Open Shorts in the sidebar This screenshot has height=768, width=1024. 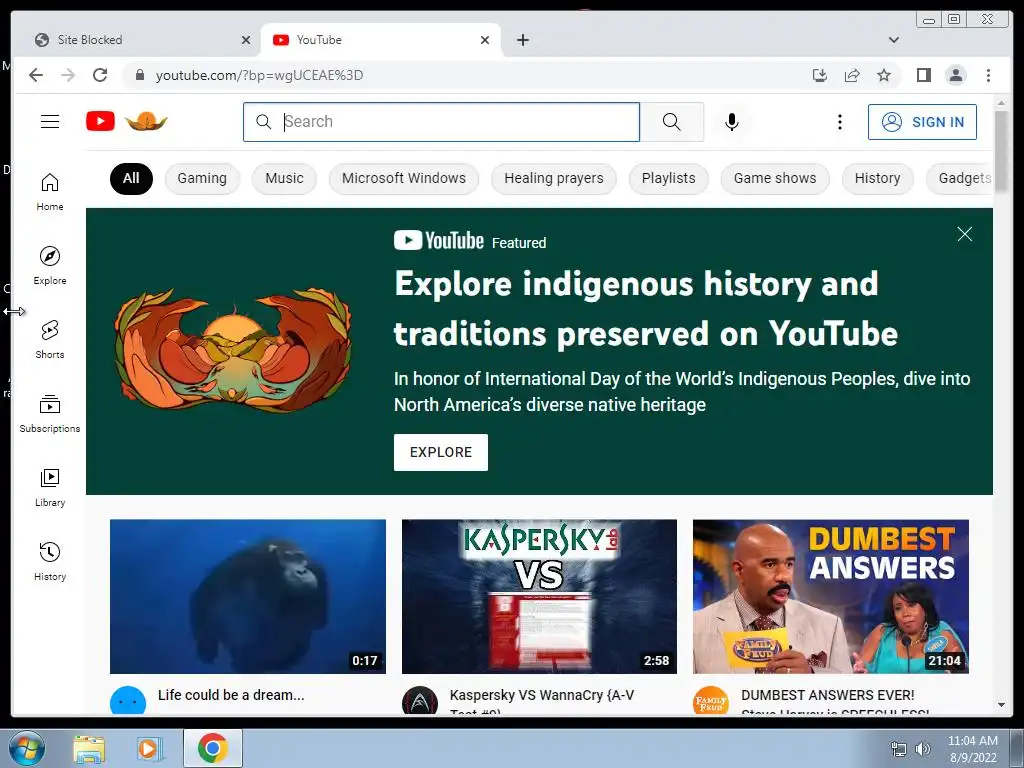point(50,340)
